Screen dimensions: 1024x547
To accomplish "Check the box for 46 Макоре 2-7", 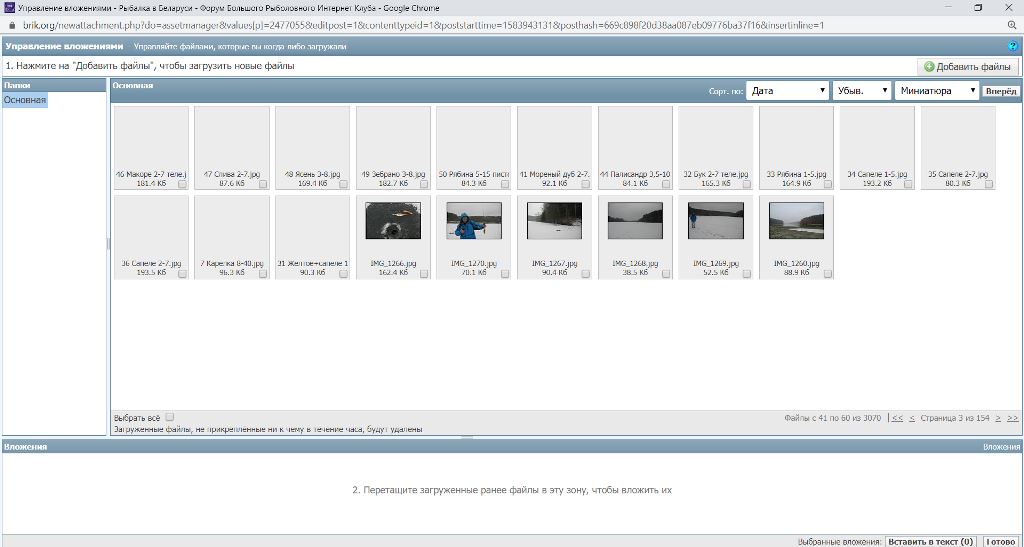I will click(183, 184).
